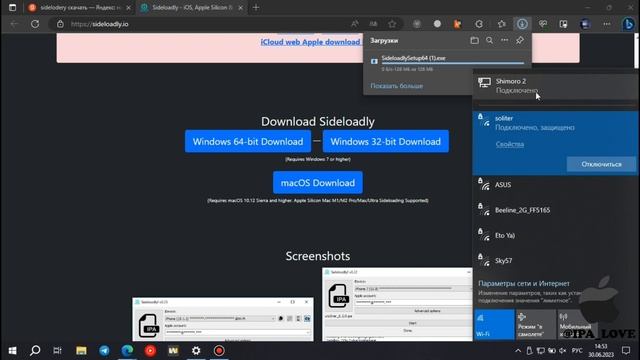Search downloads magnifier icon
The height and width of the screenshot is (360, 640).
489,40
